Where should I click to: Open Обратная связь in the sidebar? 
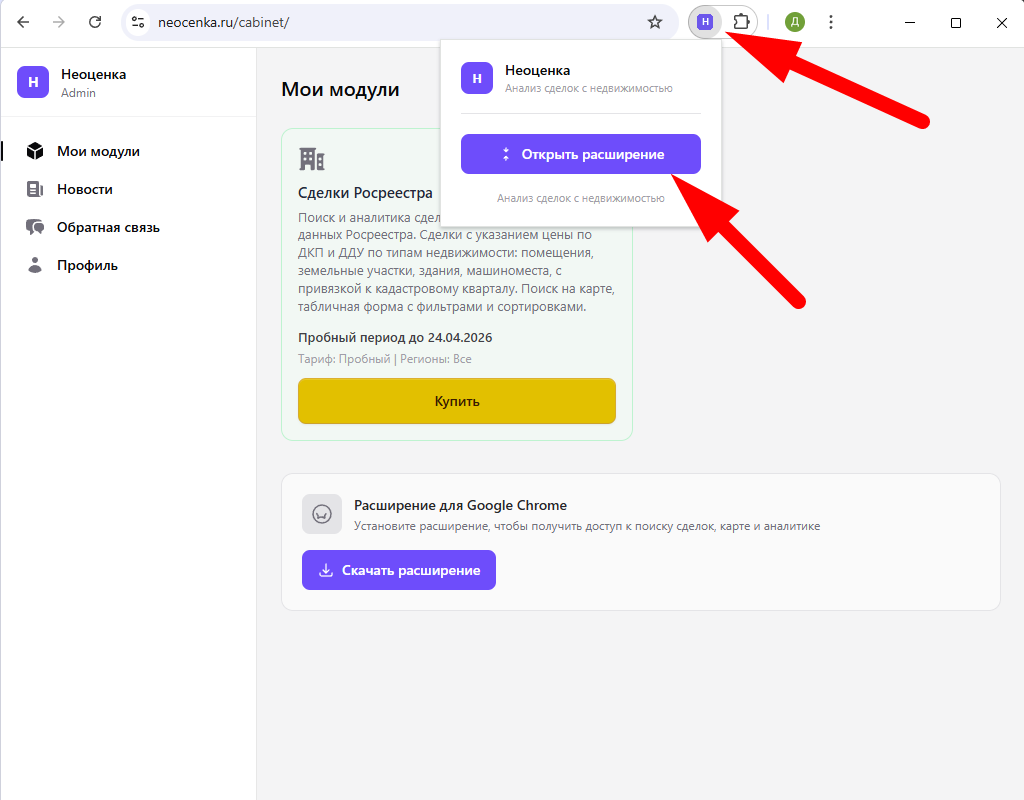(108, 227)
